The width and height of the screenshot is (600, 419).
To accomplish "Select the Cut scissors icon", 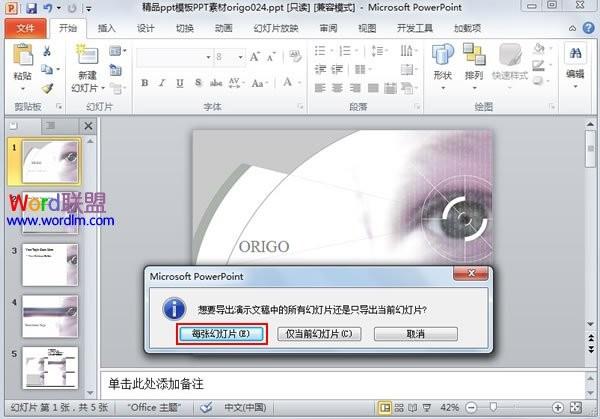I will point(47,51).
